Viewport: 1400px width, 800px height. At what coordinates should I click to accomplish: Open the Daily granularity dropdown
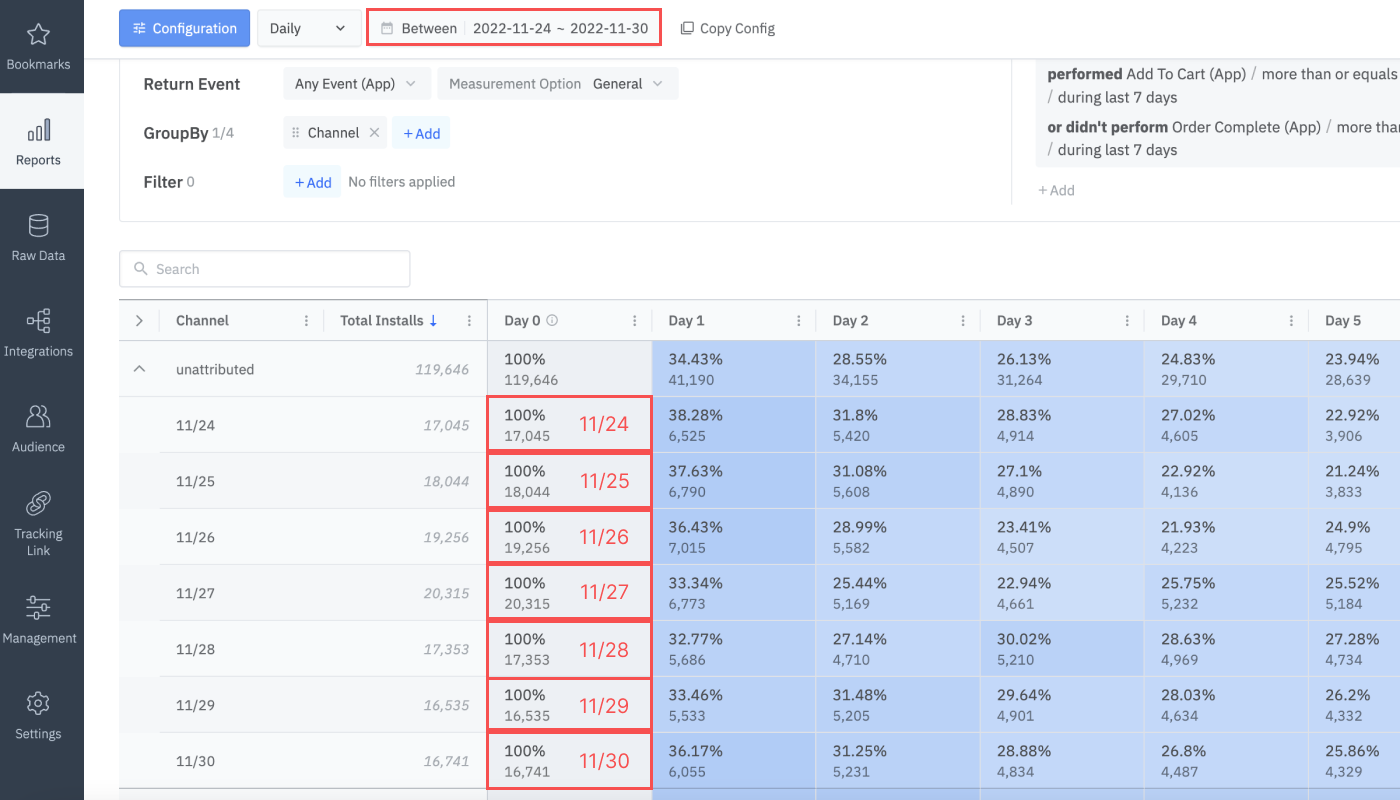(309, 28)
